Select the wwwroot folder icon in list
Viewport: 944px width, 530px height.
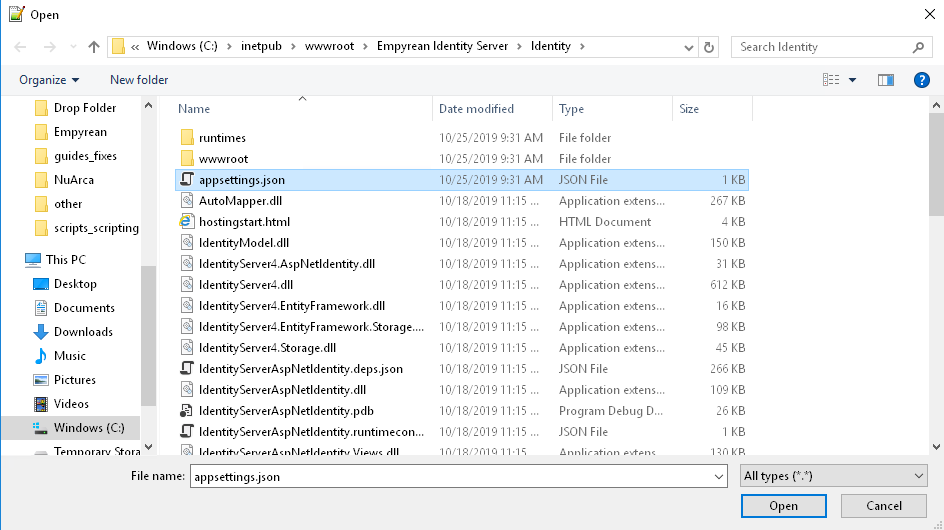[187, 158]
